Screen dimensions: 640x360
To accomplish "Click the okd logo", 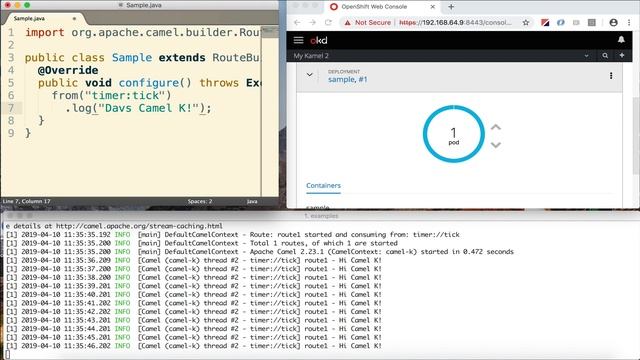I will (x=319, y=40).
